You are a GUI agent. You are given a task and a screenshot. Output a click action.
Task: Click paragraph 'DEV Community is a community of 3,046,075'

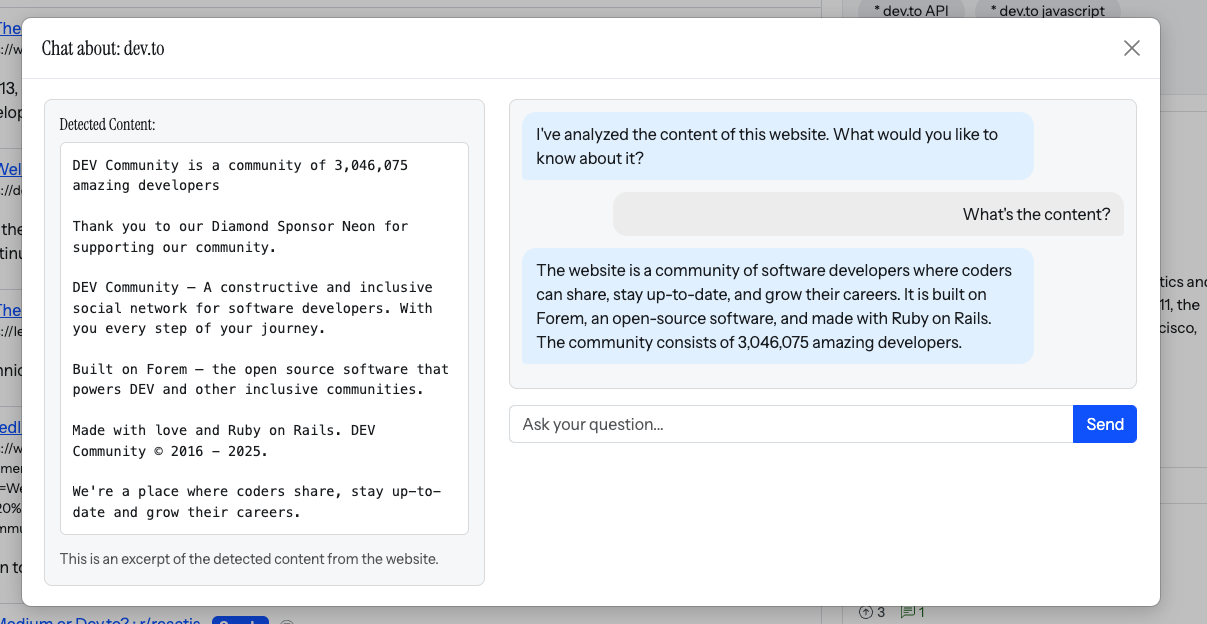240,175
